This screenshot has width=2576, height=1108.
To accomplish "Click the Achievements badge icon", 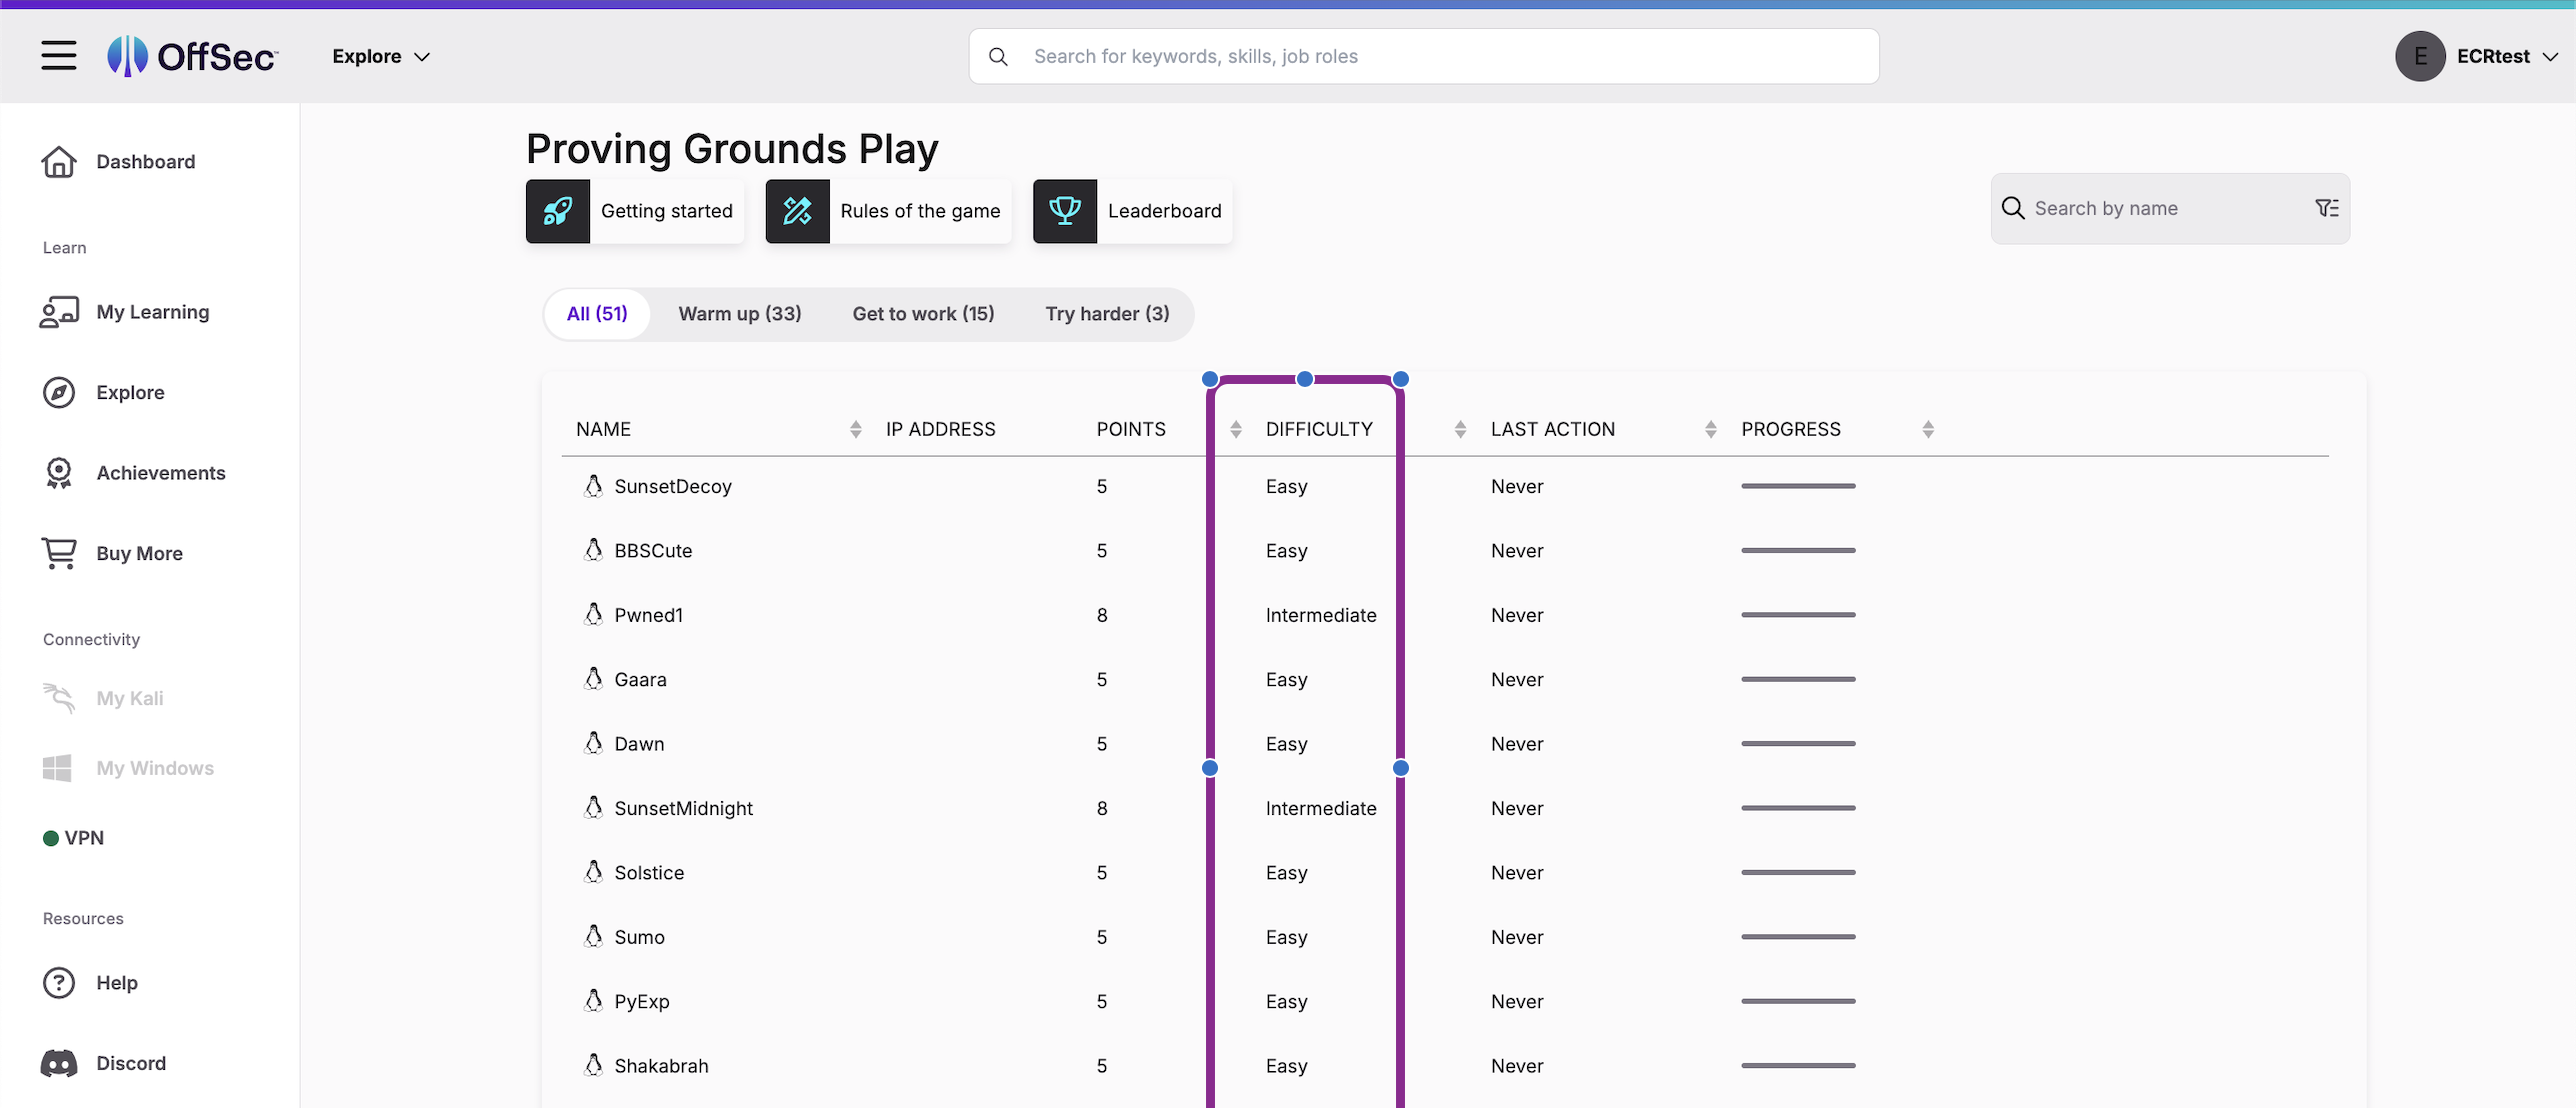I will tap(59, 473).
